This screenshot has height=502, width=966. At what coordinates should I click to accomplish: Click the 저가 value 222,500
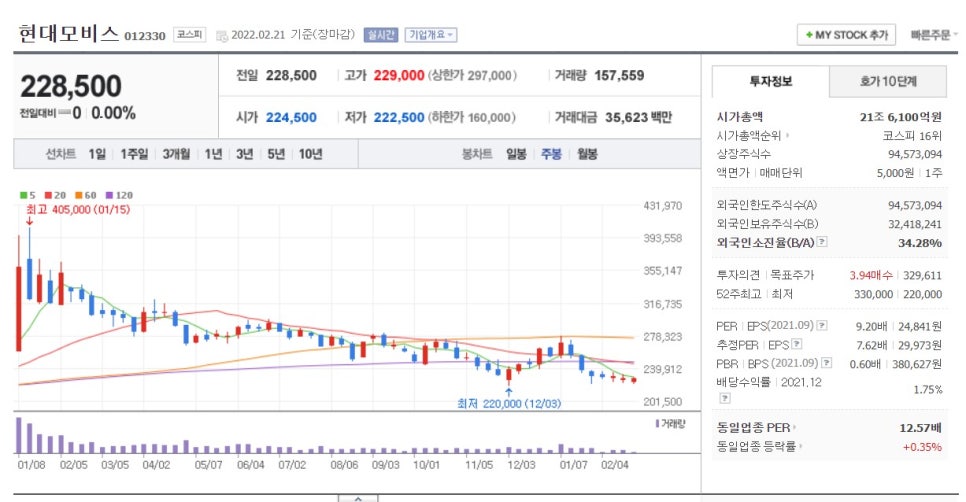click(399, 118)
